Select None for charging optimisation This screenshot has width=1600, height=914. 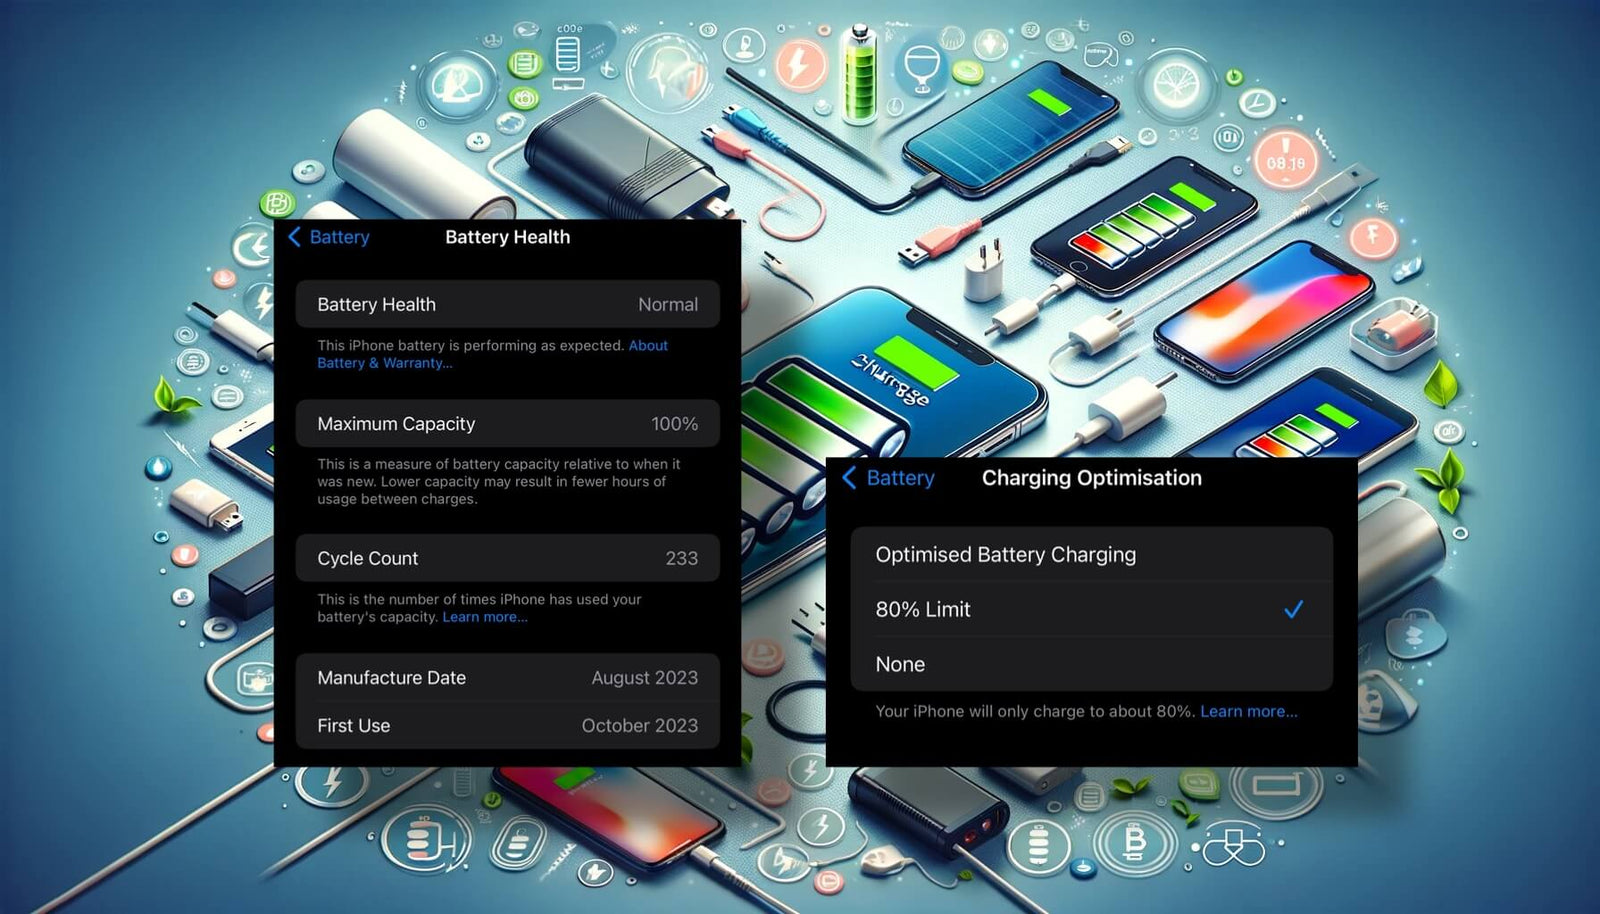900,664
